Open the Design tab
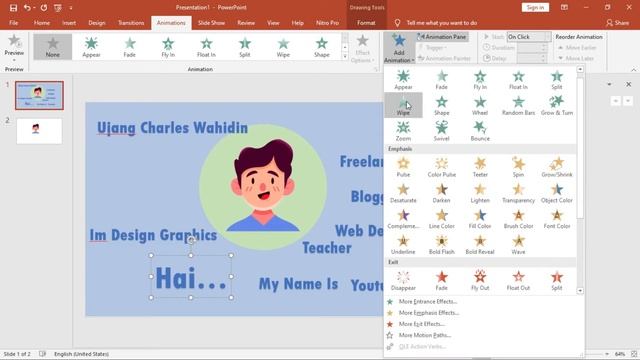This screenshot has width=640, height=360. pos(97,23)
